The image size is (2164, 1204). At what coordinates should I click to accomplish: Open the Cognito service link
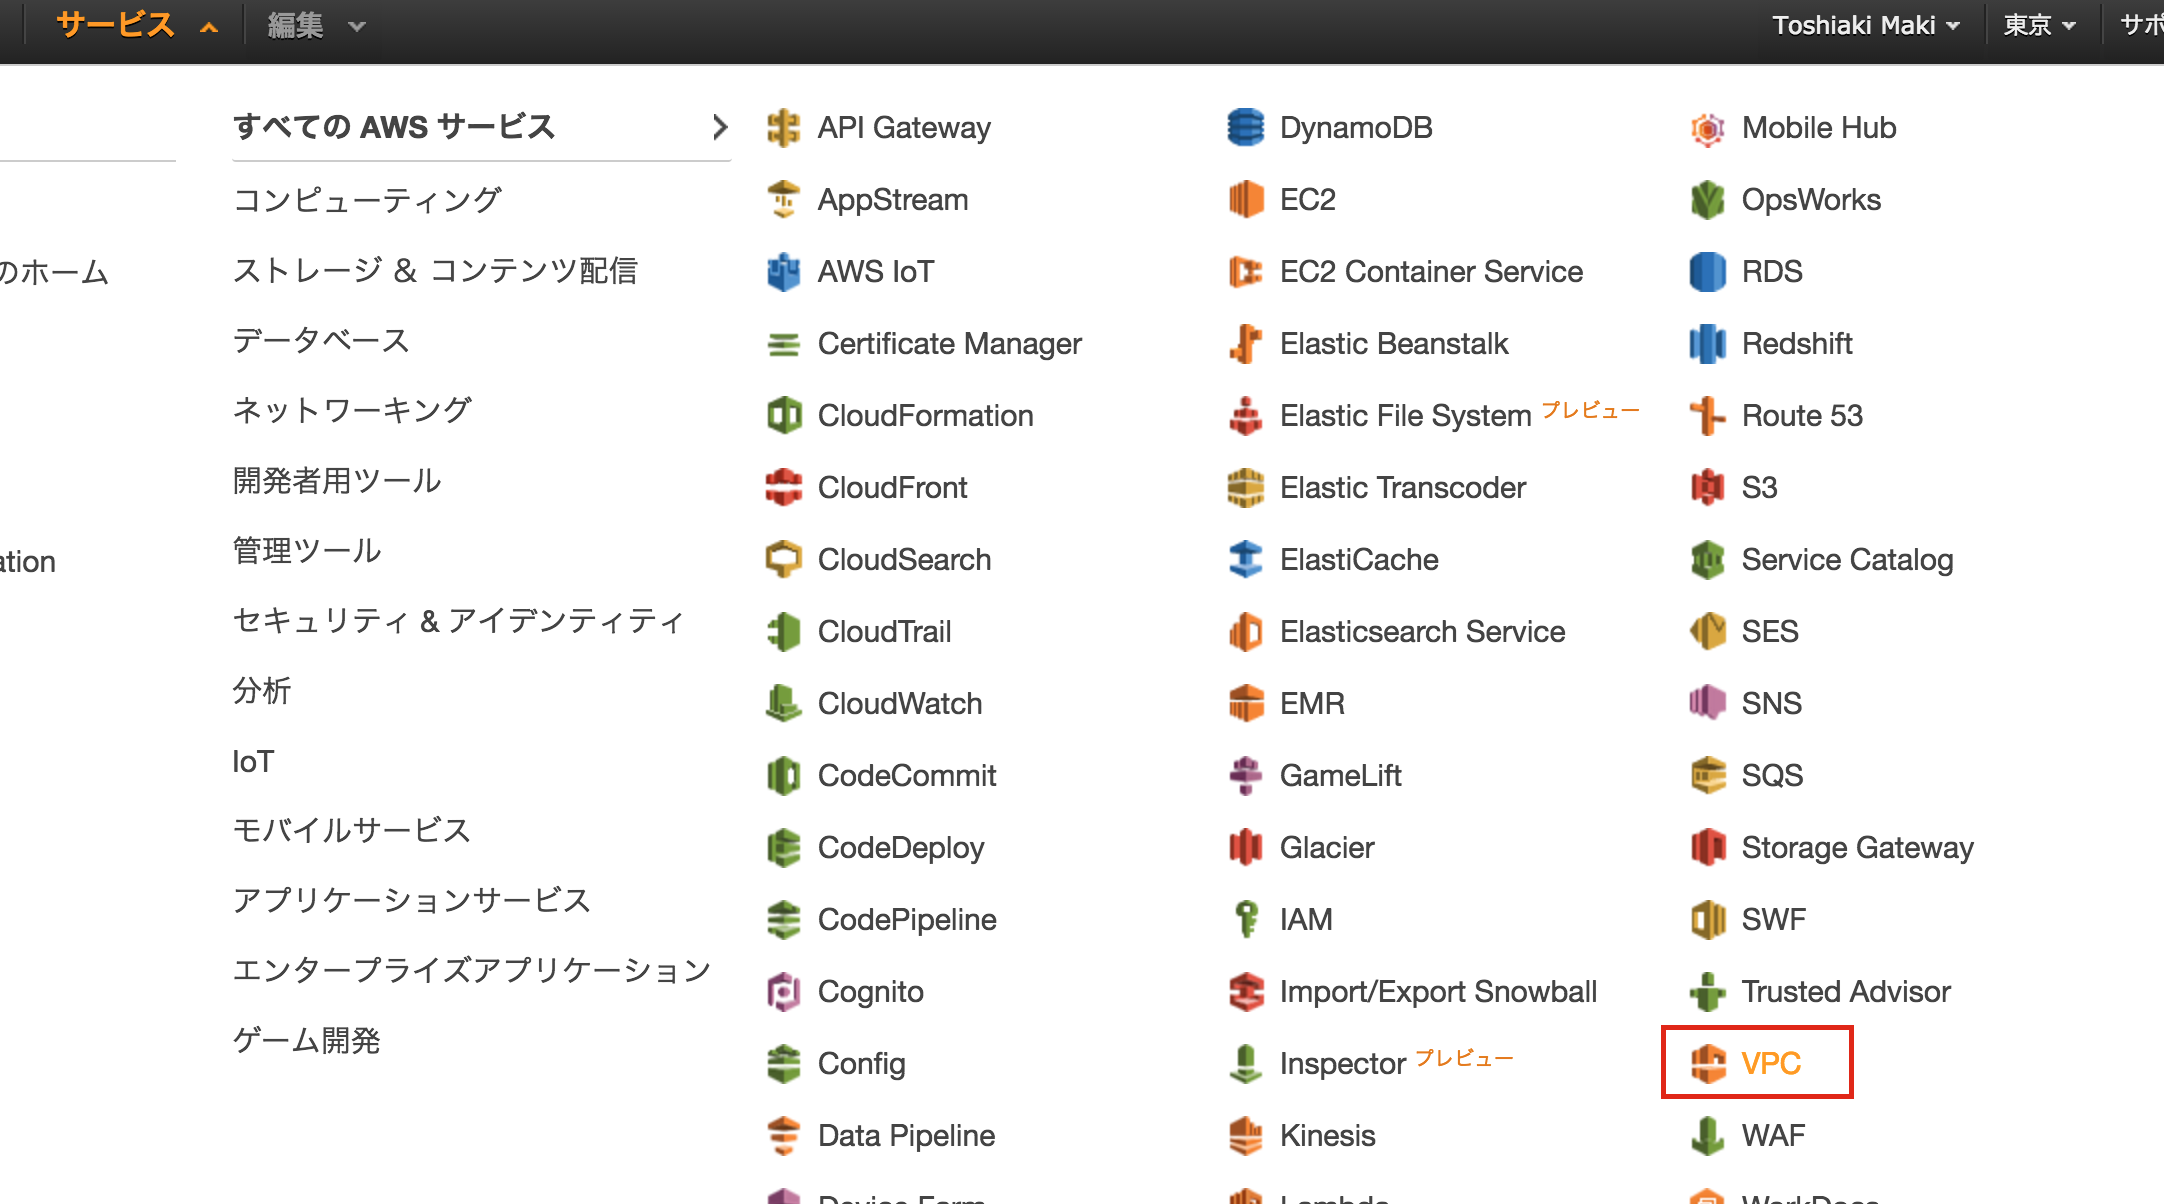pyautogui.click(x=871, y=992)
